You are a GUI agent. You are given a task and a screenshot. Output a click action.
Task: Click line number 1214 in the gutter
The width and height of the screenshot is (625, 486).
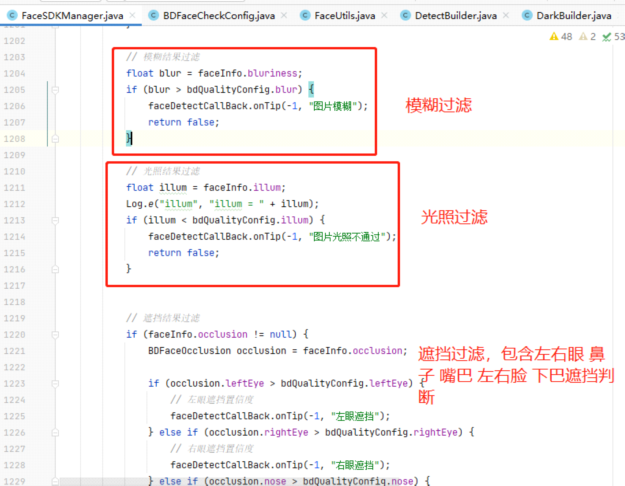(x=15, y=237)
